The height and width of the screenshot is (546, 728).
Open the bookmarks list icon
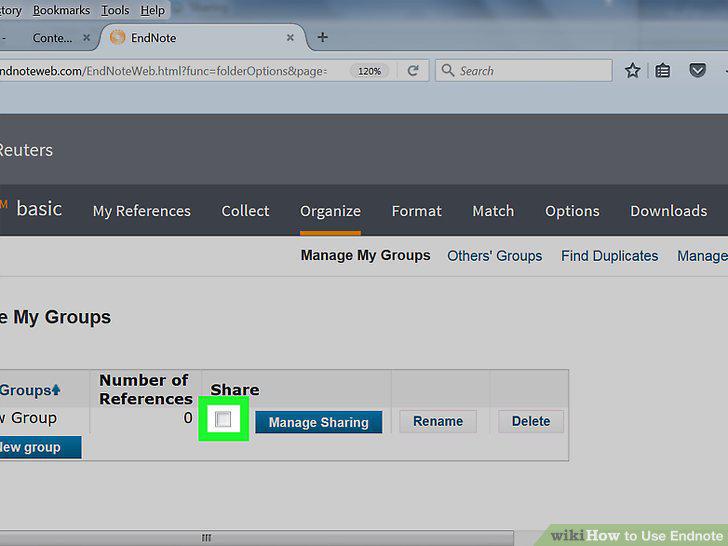click(x=662, y=71)
